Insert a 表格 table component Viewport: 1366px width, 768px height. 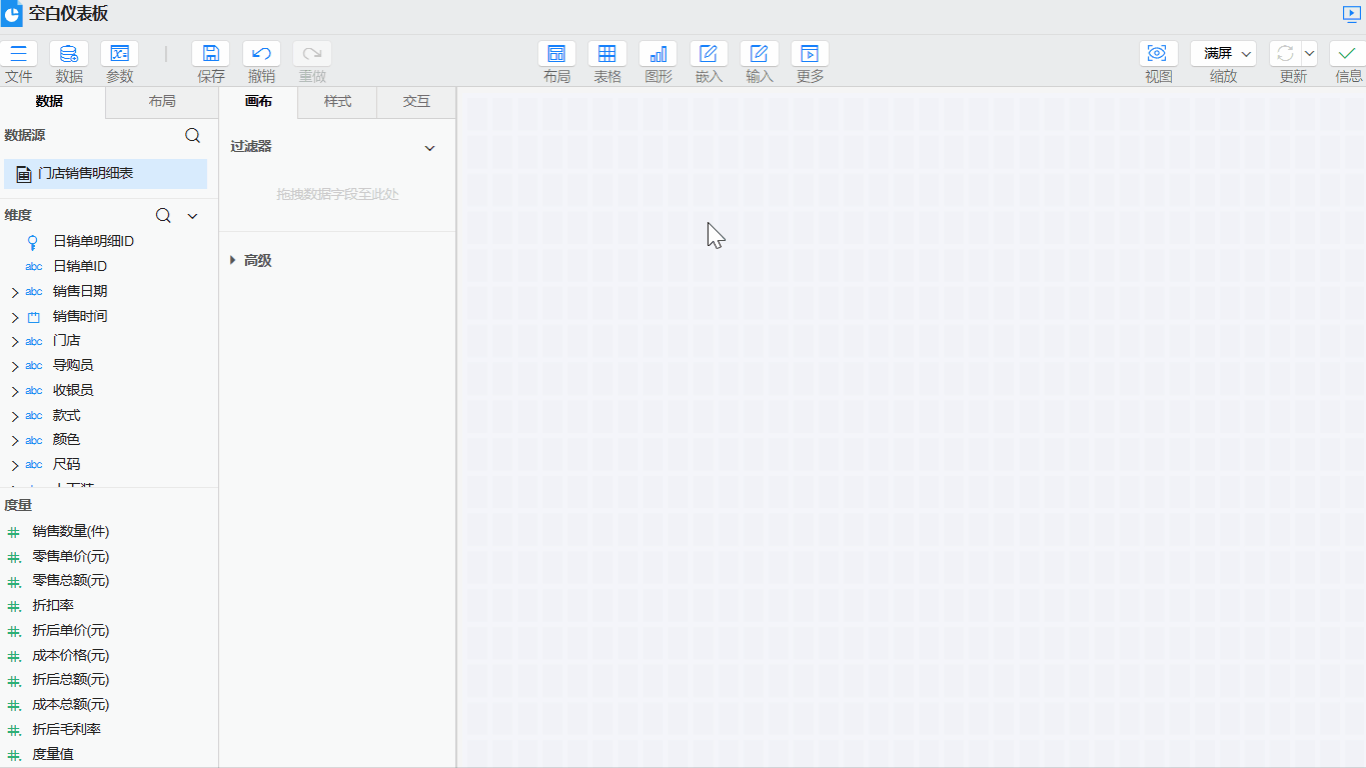[607, 54]
